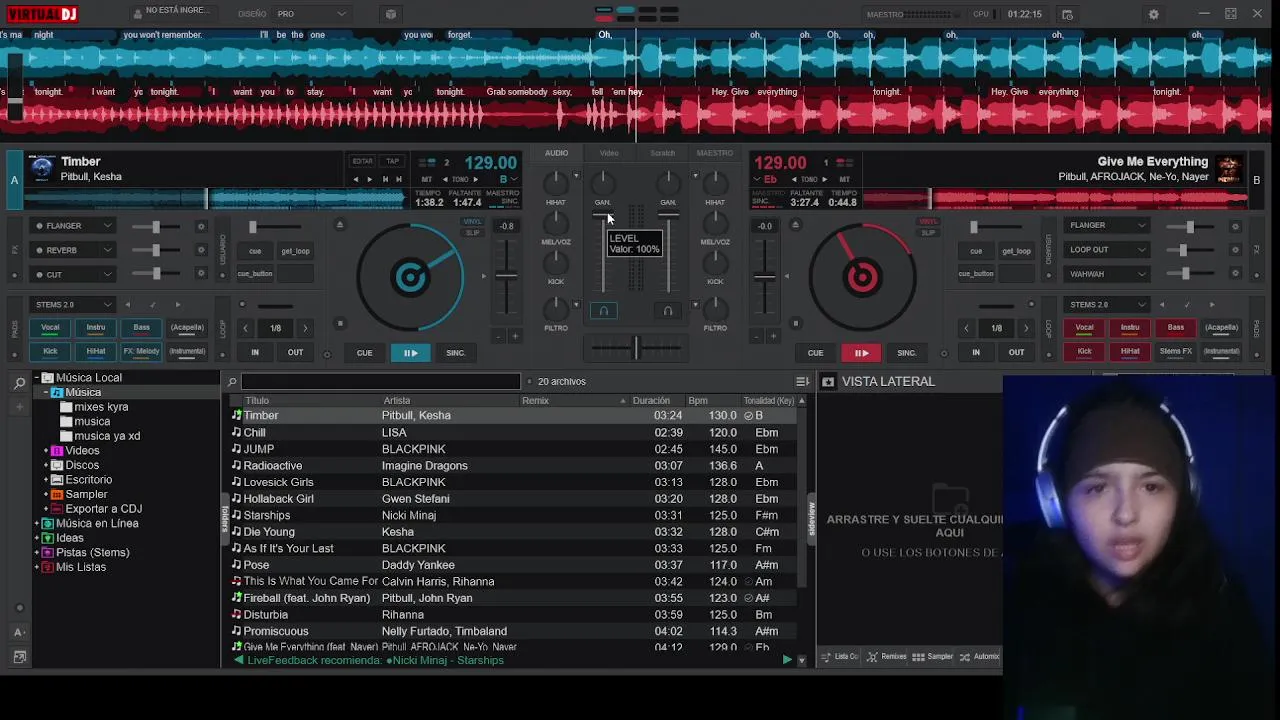Set loop OUT on right deck
This screenshot has height=720, width=1280.
pos(1016,352)
